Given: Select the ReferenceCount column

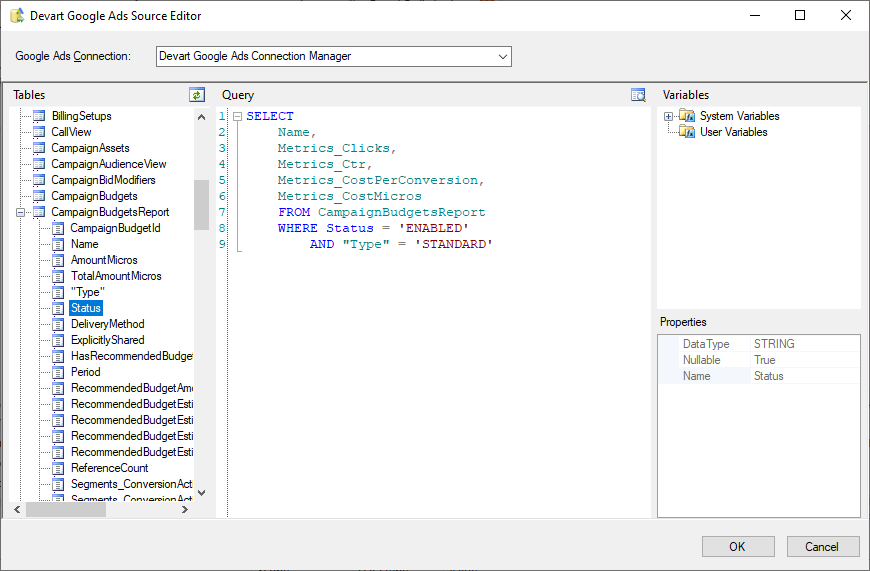Looking at the screenshot, I should tap(109, 468).
